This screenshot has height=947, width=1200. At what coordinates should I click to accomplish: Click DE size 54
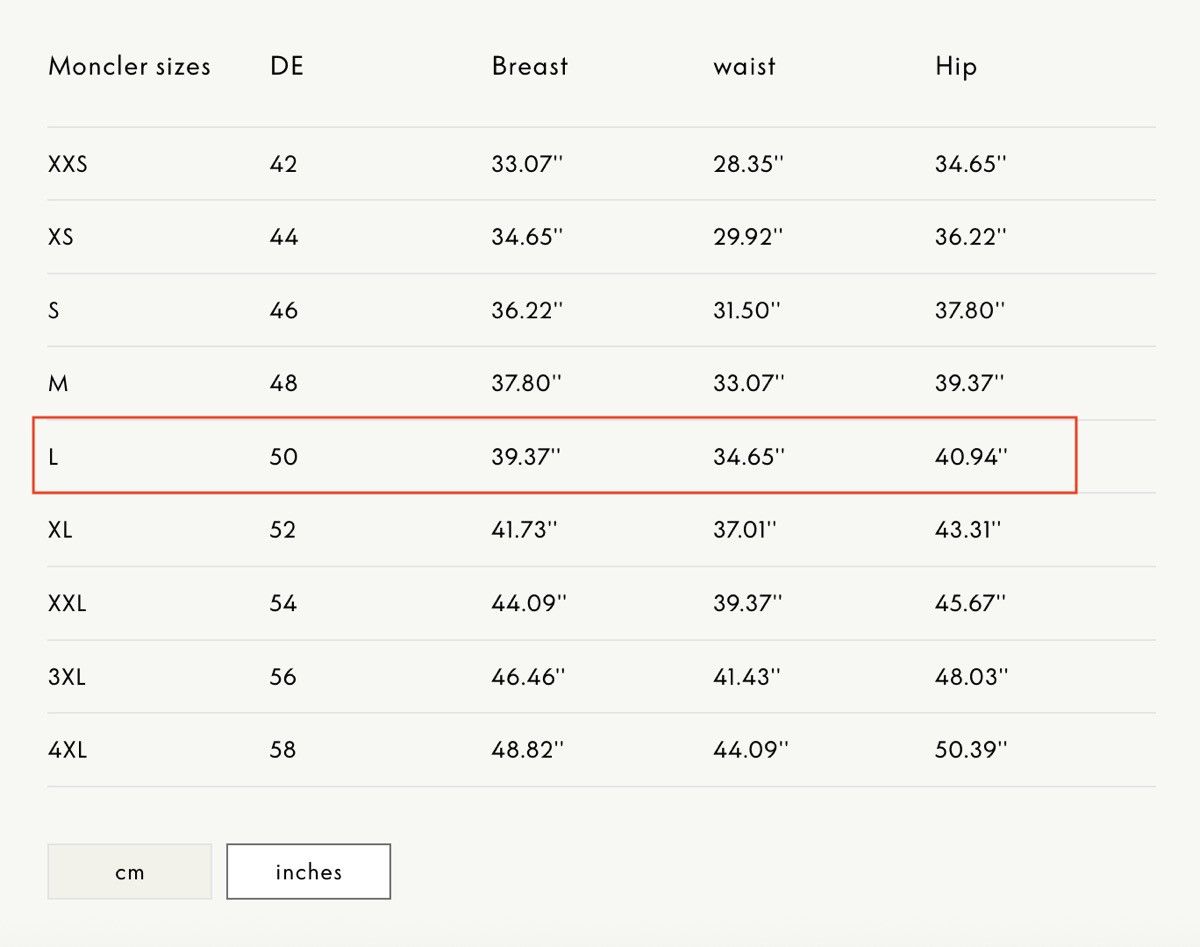tap(284, 603)
